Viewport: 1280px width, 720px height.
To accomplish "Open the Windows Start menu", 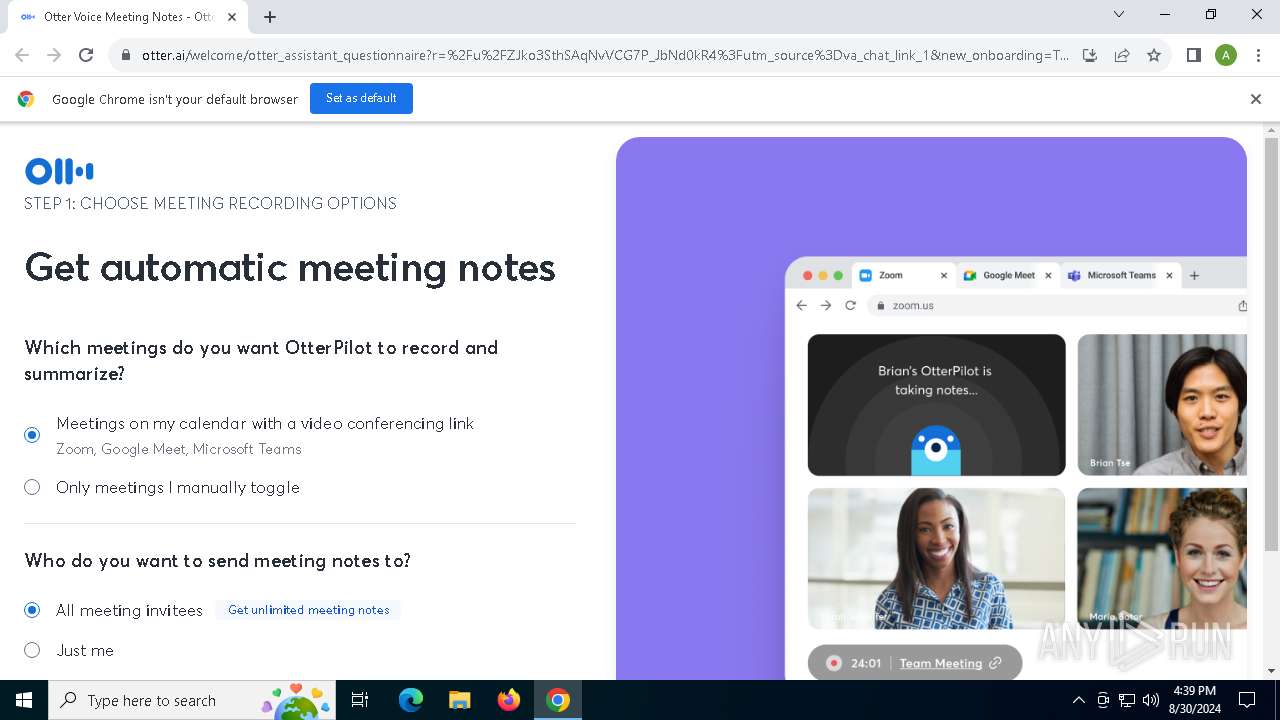I will pyautogui.click(x=24, y=700).
